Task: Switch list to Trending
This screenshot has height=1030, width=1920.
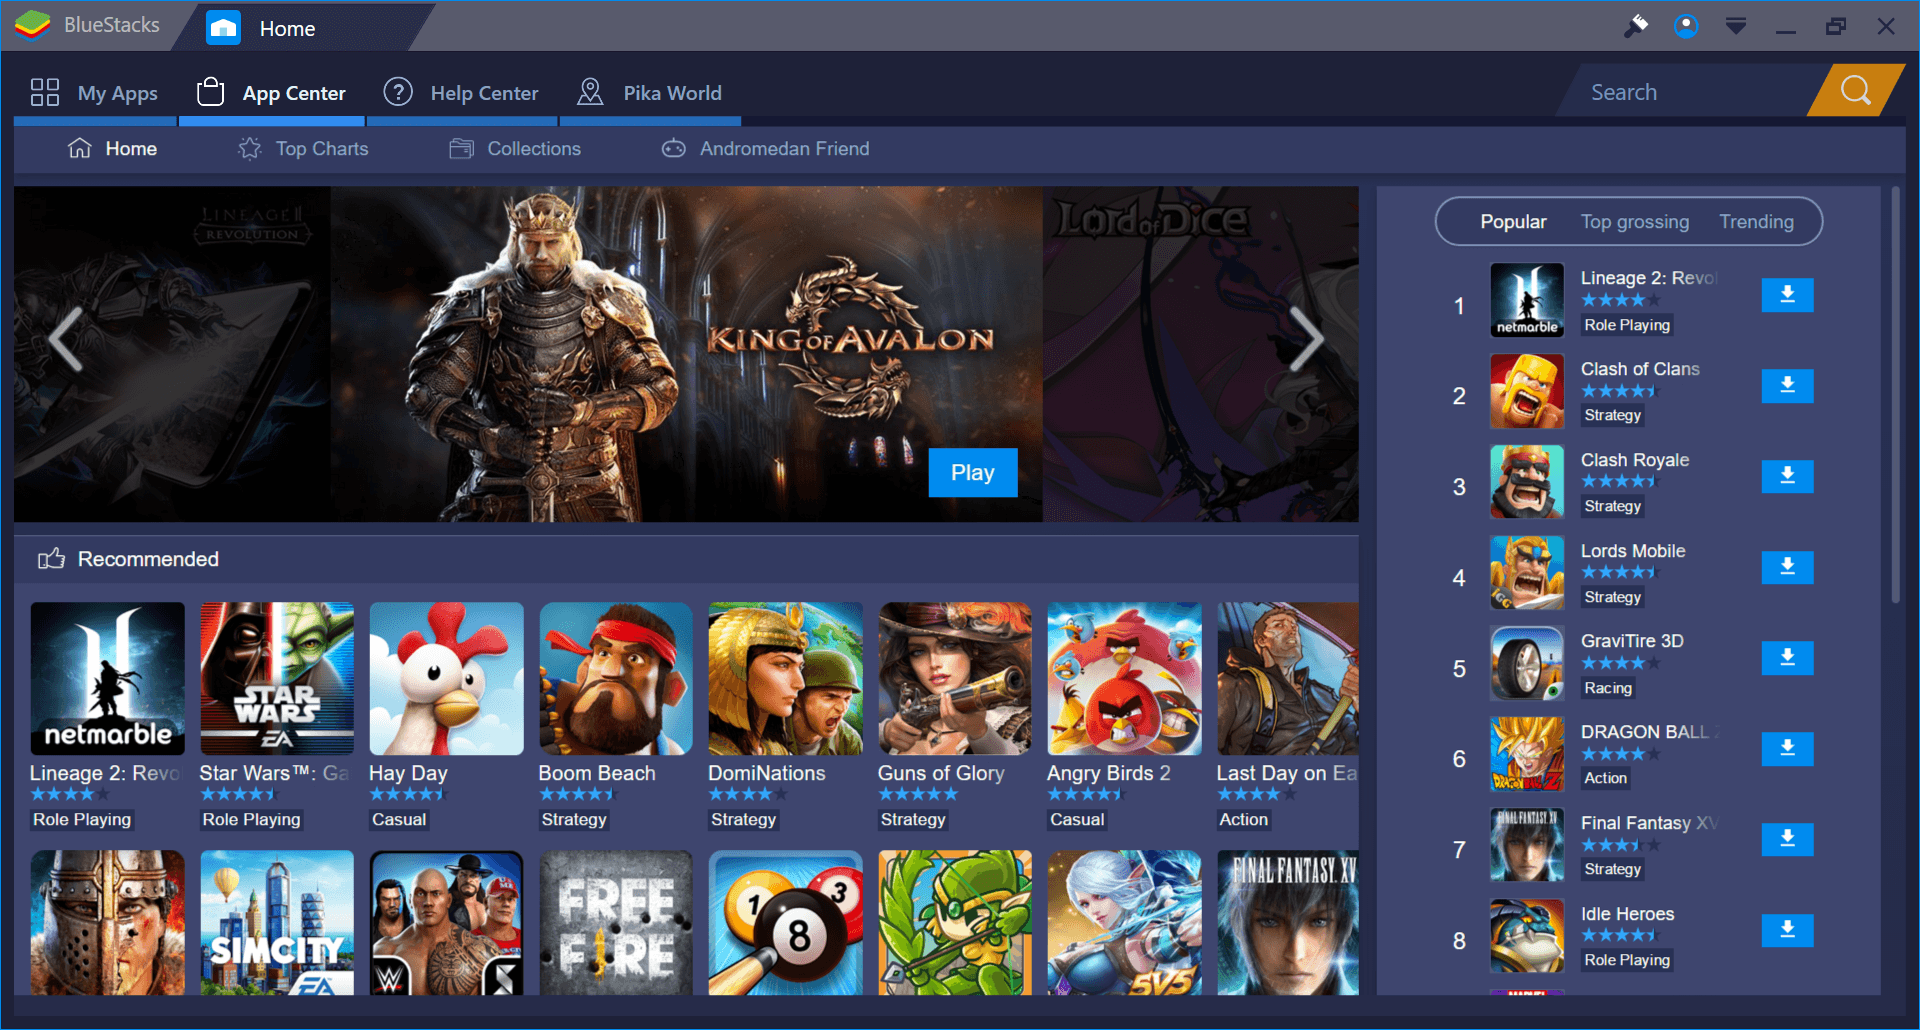Action: click(x=1756, y=222)
